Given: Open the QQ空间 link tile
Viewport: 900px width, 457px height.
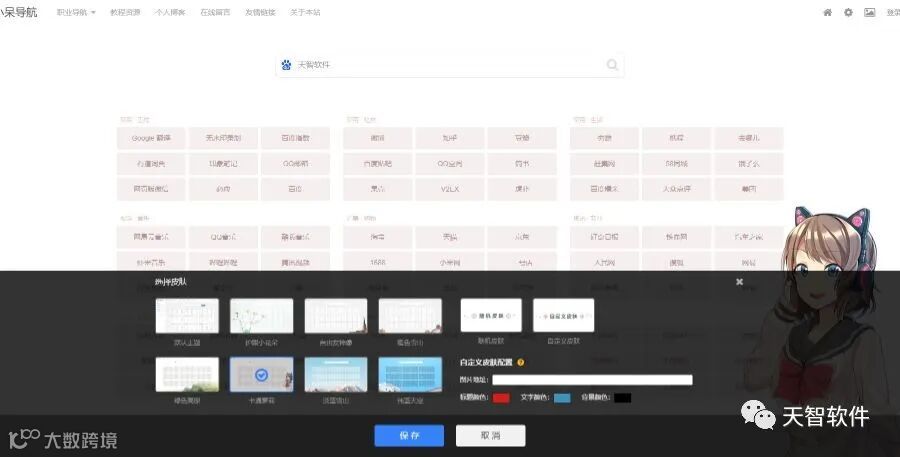Looking at the screenshot, I should [449, 164].
